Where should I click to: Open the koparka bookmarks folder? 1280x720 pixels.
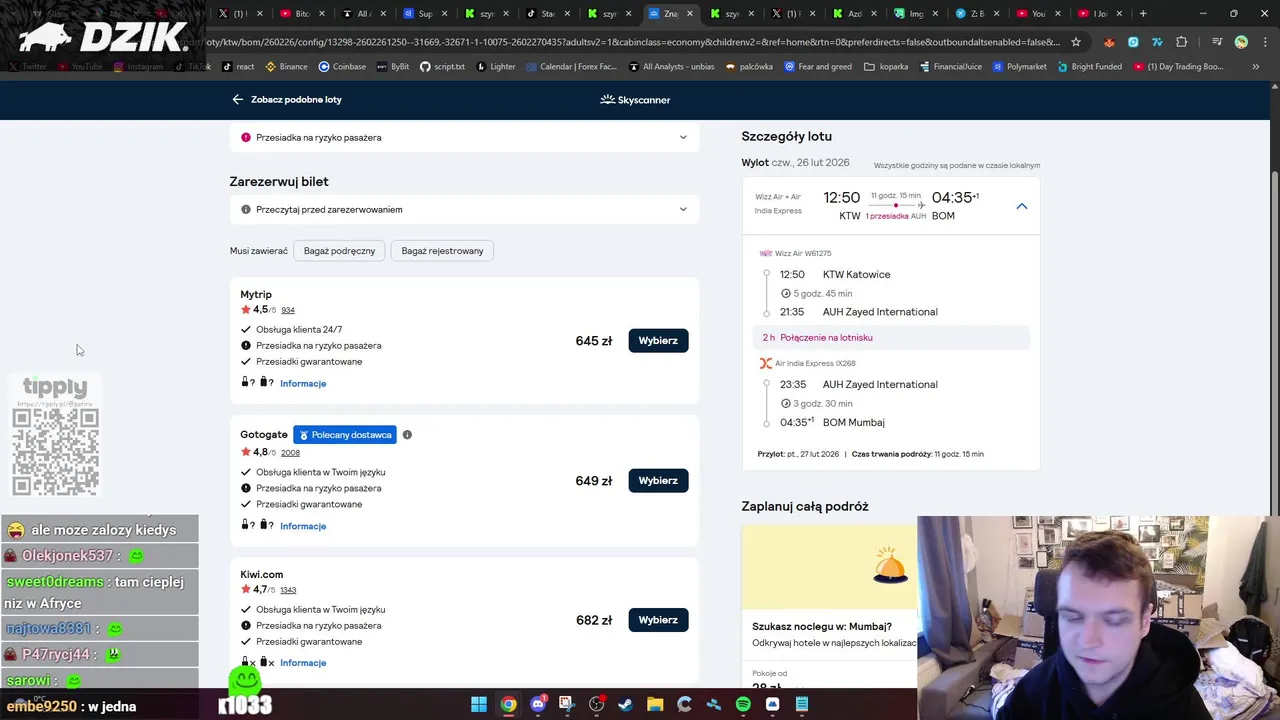click(886, 67)
